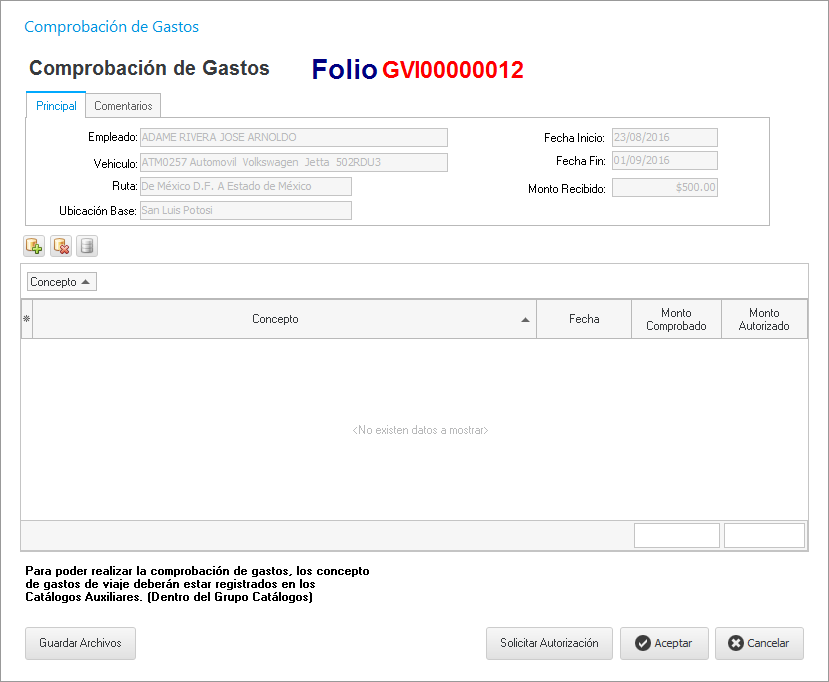Click the Monto Recibido field
The width and height of the screenshot is (829, 682).
pos(664,187)
